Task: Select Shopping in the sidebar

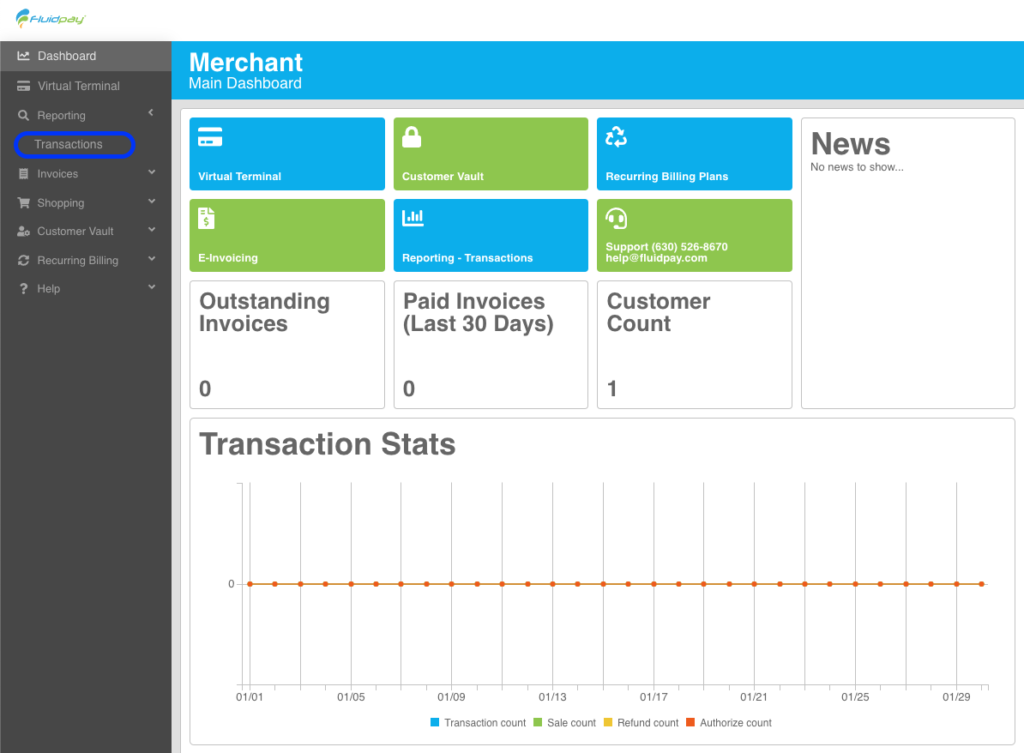Action: [86, 202]
